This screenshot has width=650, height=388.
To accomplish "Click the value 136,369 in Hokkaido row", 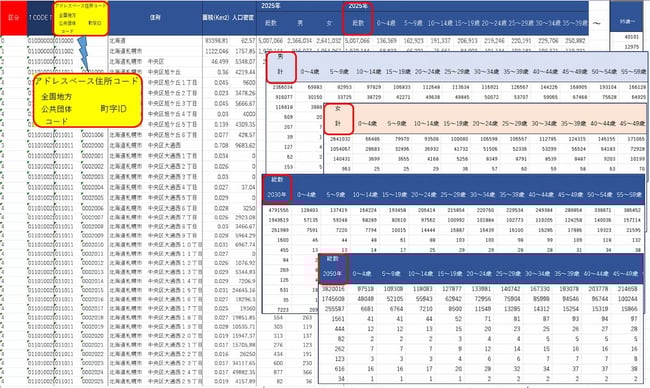I will [386, 41].
